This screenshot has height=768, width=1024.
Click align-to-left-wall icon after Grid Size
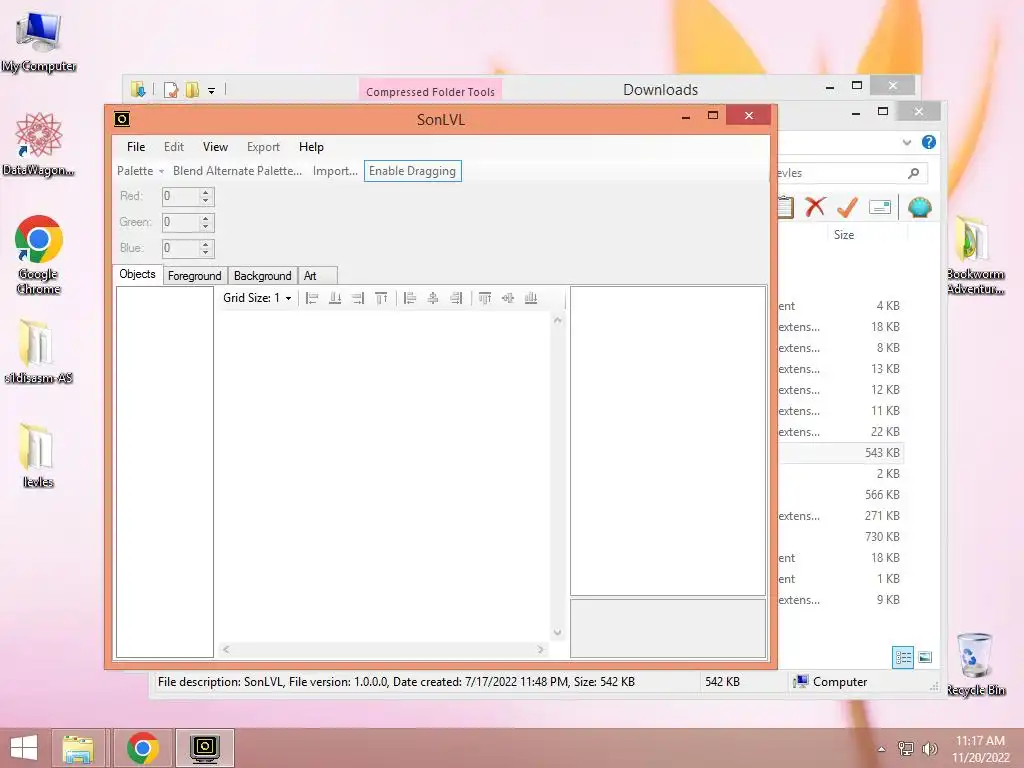312,298
